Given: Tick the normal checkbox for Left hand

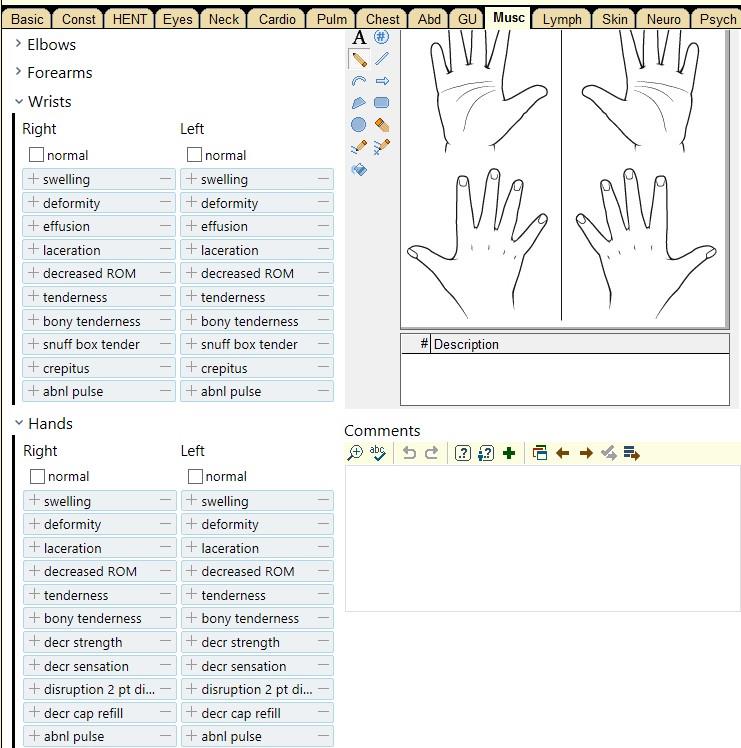Looking at the screenshot, I should 195,477.
